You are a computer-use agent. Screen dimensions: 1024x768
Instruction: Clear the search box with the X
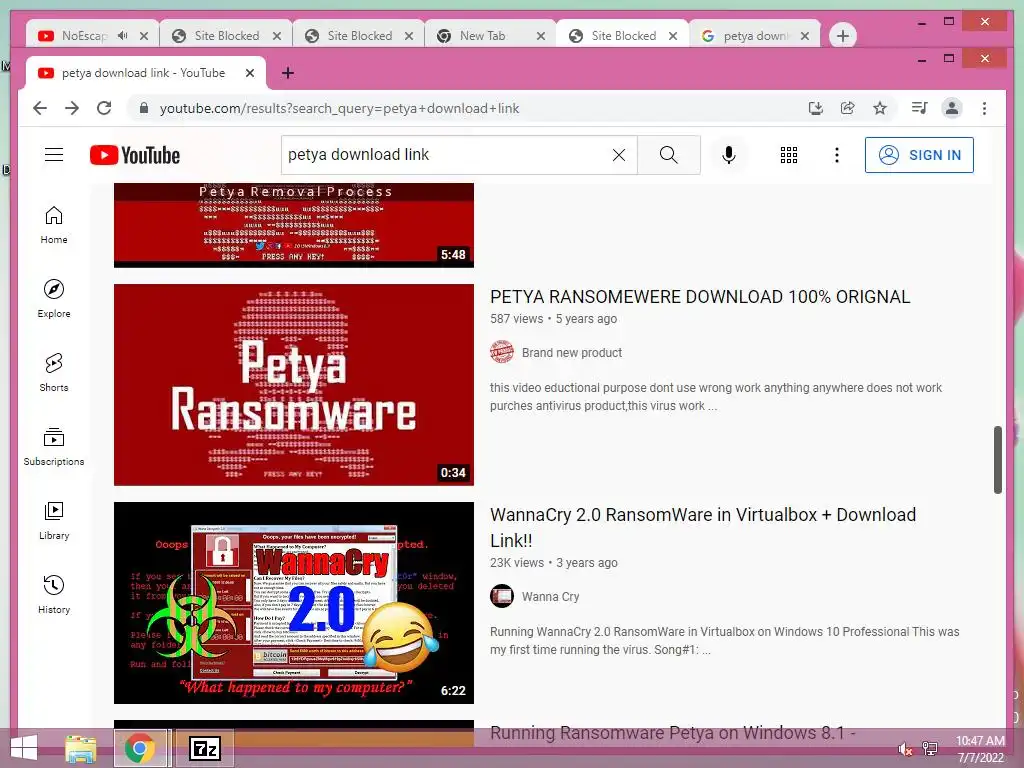coord(618,155)
